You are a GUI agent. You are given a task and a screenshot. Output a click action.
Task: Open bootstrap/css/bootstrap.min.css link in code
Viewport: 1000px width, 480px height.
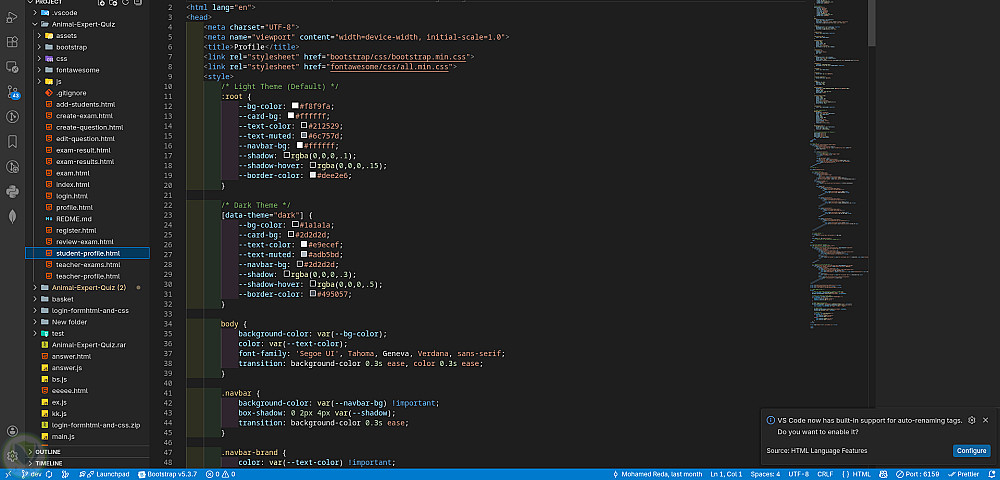[x=397, y=57]
